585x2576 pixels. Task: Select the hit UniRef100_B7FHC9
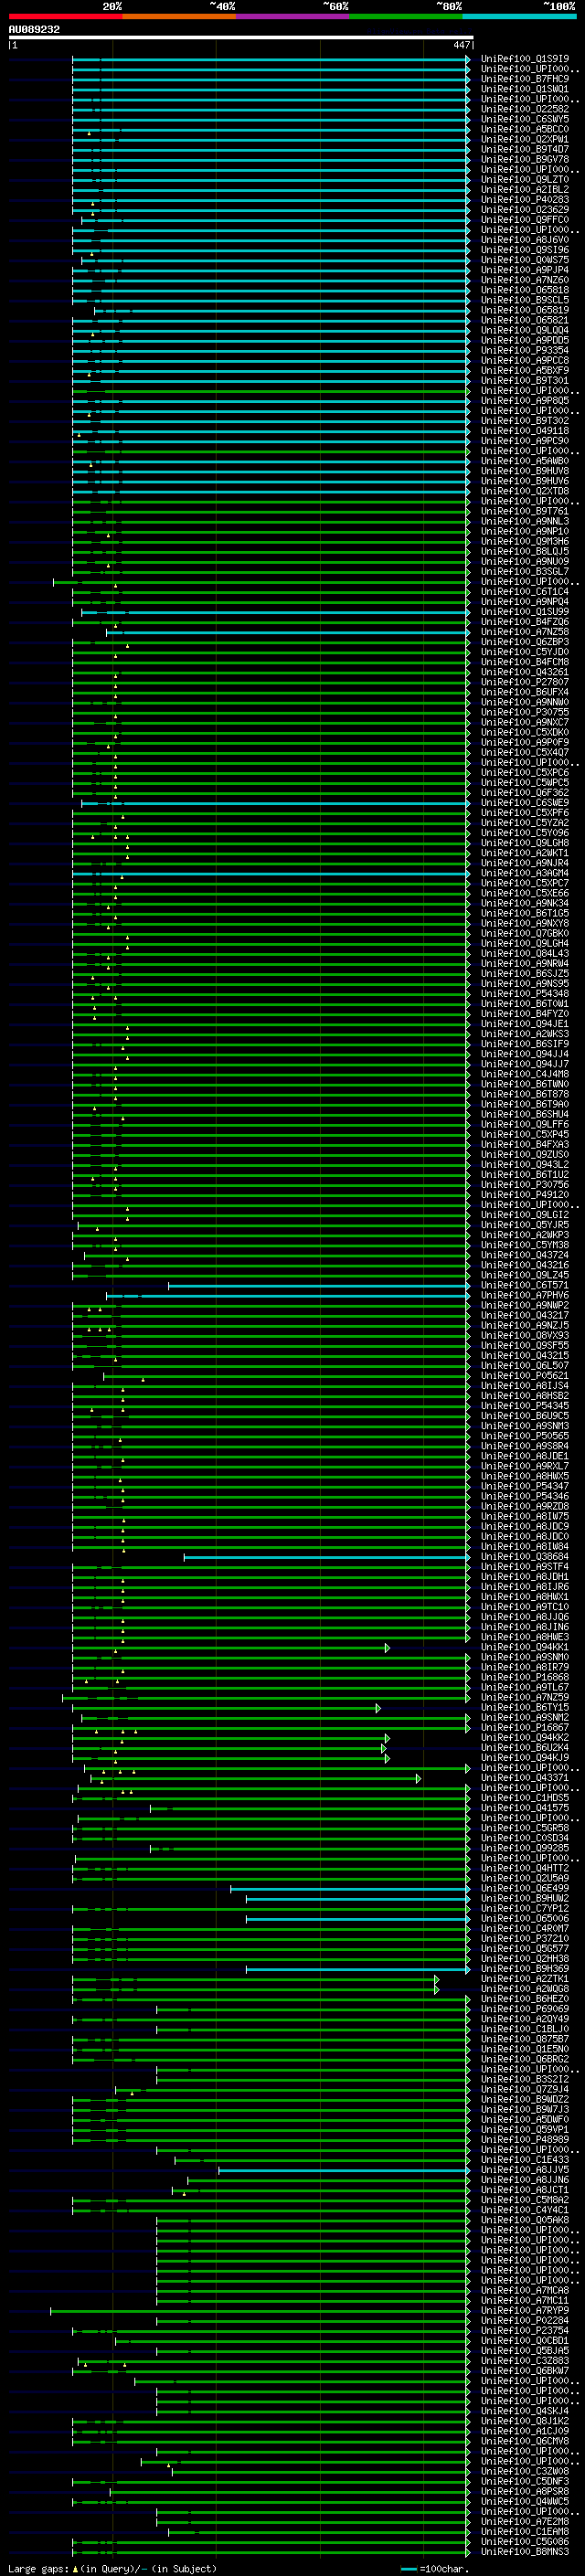525,79
